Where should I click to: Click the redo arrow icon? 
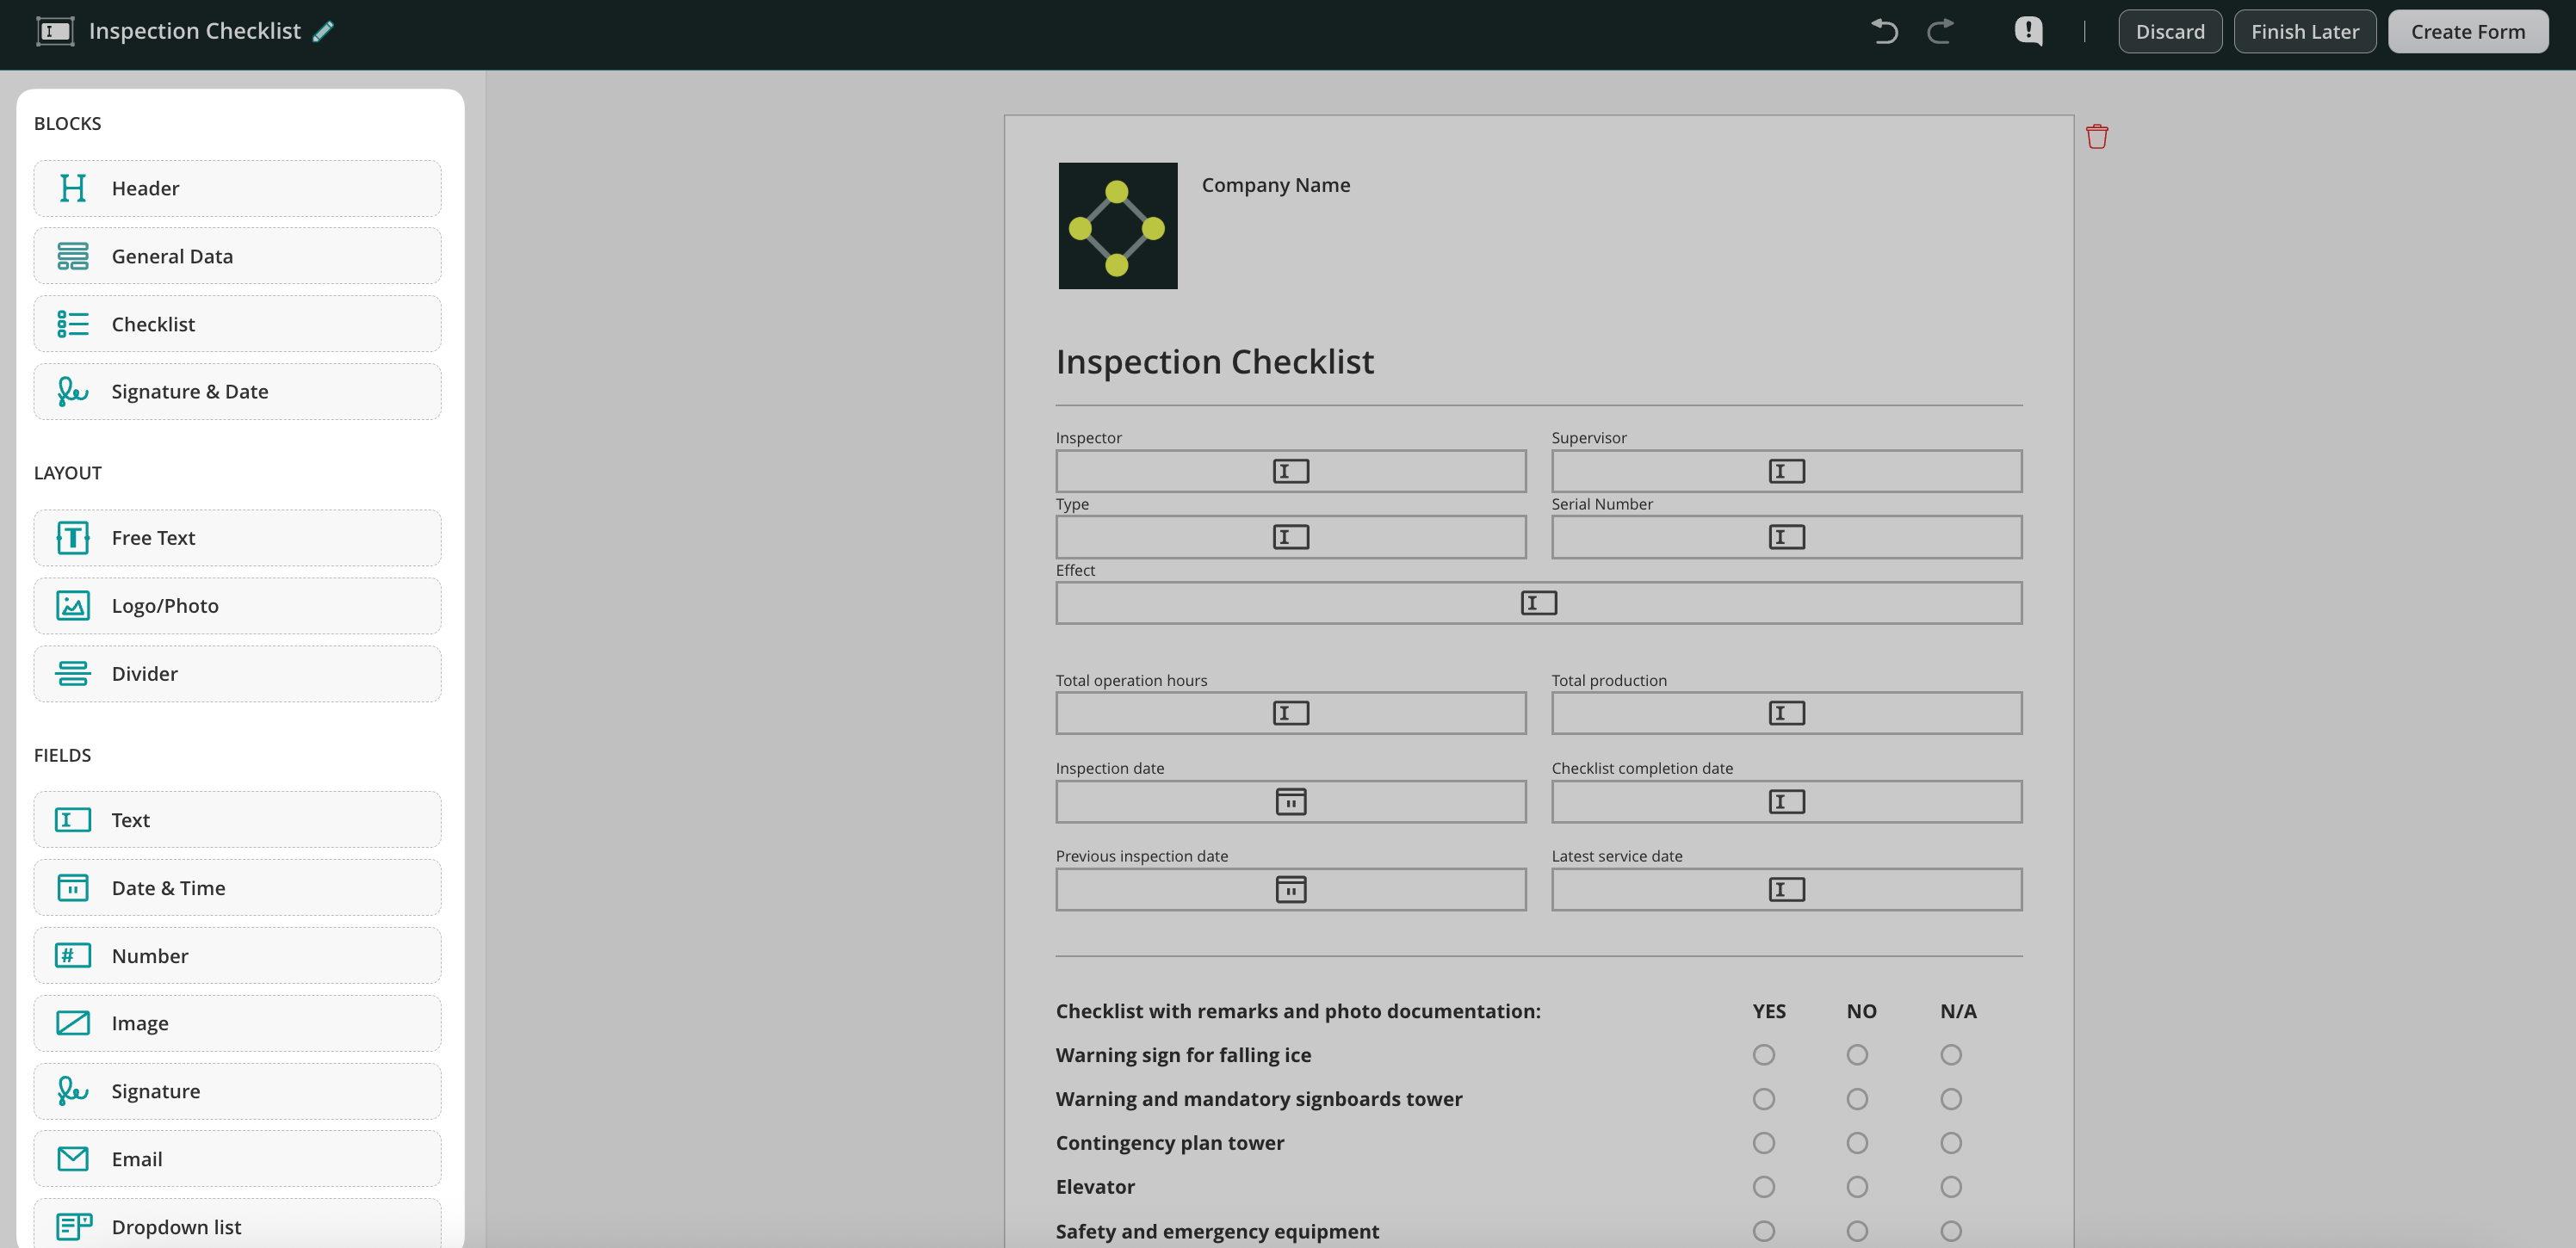coord(1940,31)
